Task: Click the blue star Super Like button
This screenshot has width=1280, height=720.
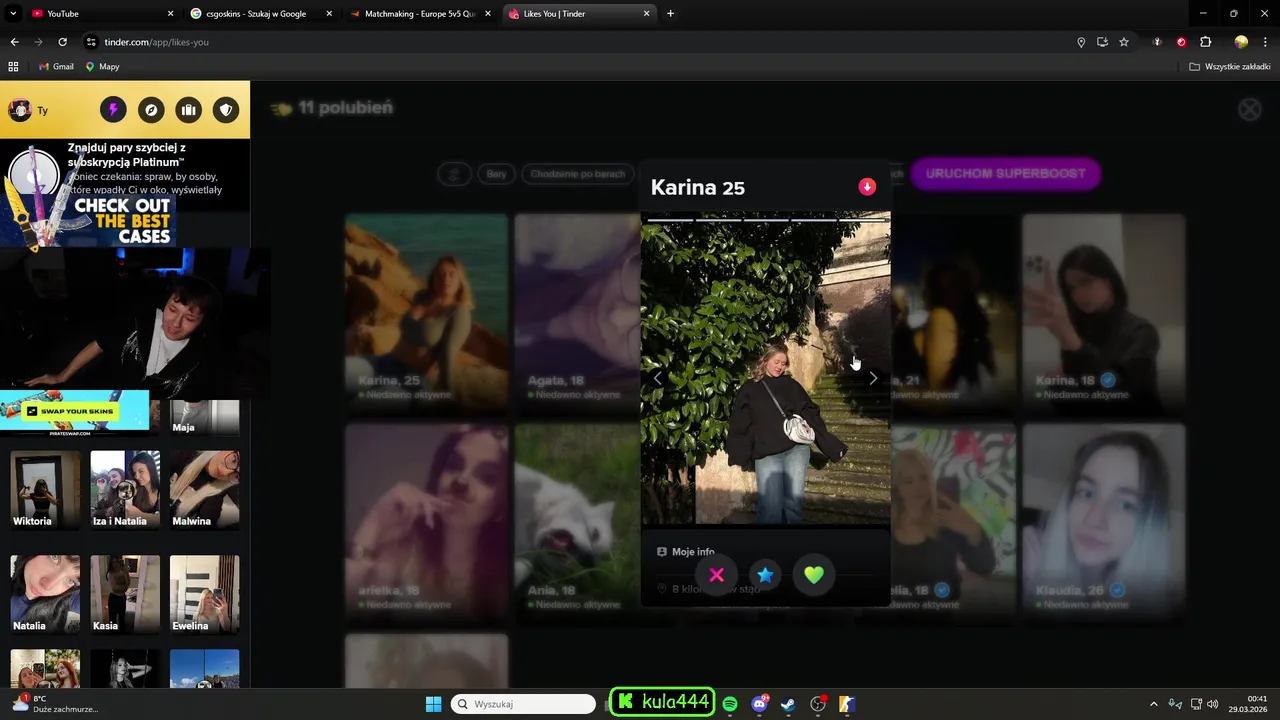Action: 765,575
